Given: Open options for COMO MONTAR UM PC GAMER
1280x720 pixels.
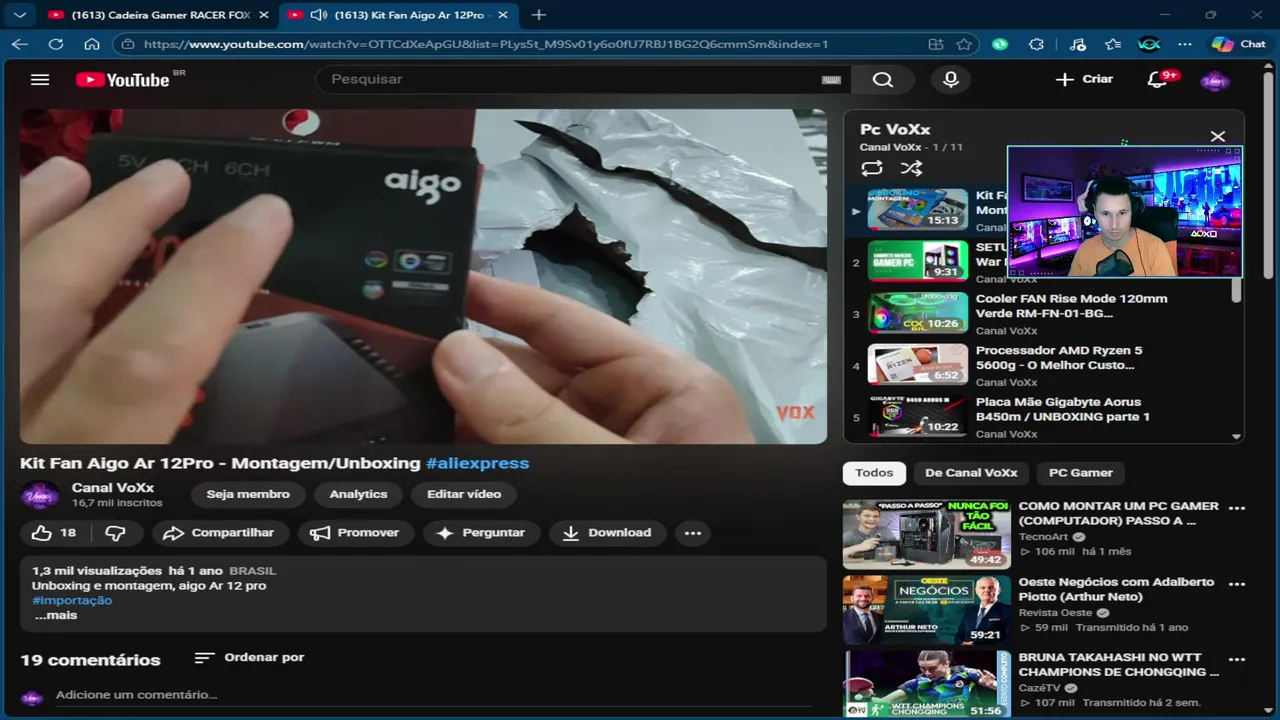Looking at the screenshot, I should click(x=1237, y=508).
